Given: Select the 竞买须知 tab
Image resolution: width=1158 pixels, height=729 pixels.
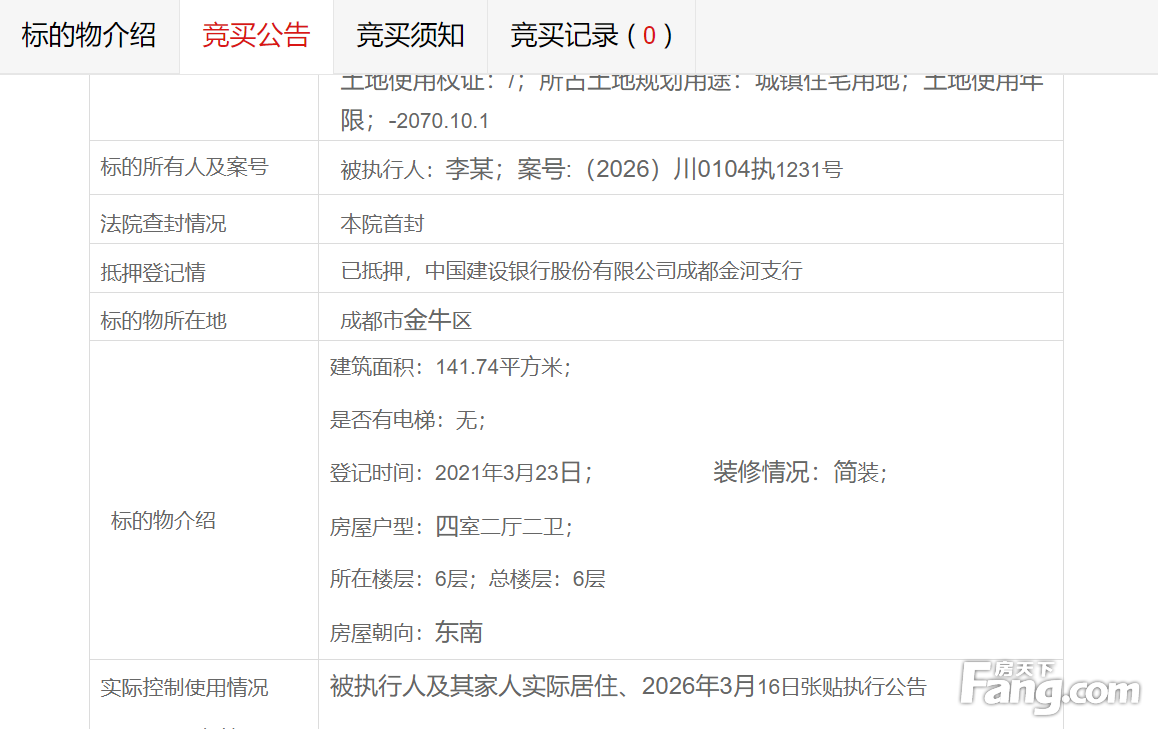Looking at the screenshot, I should tap(410, 36).
